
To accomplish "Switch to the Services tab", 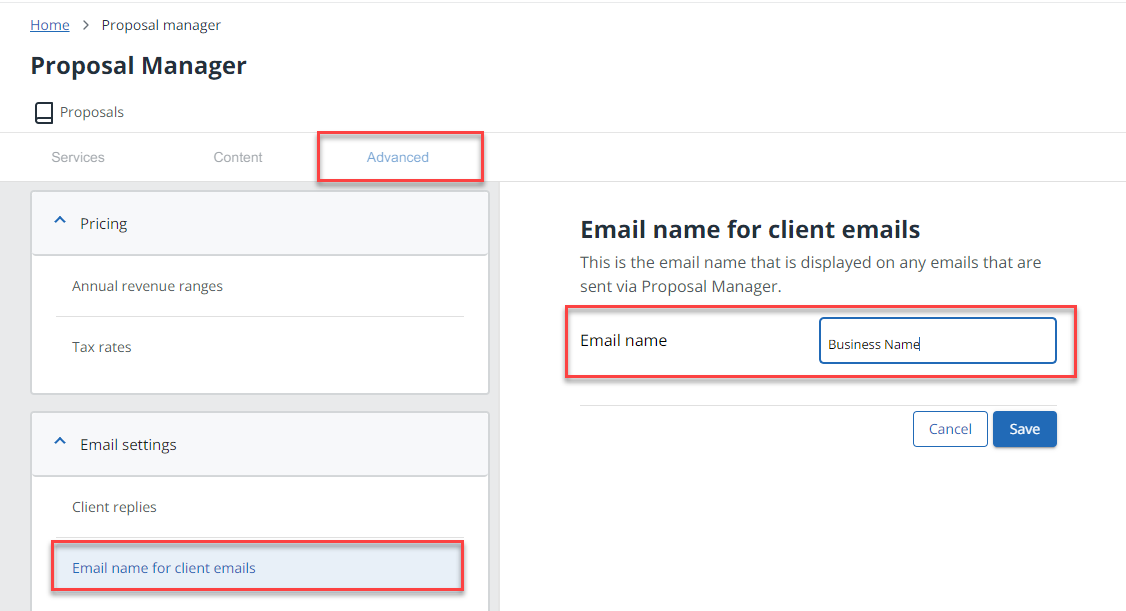I will point(78,157).
